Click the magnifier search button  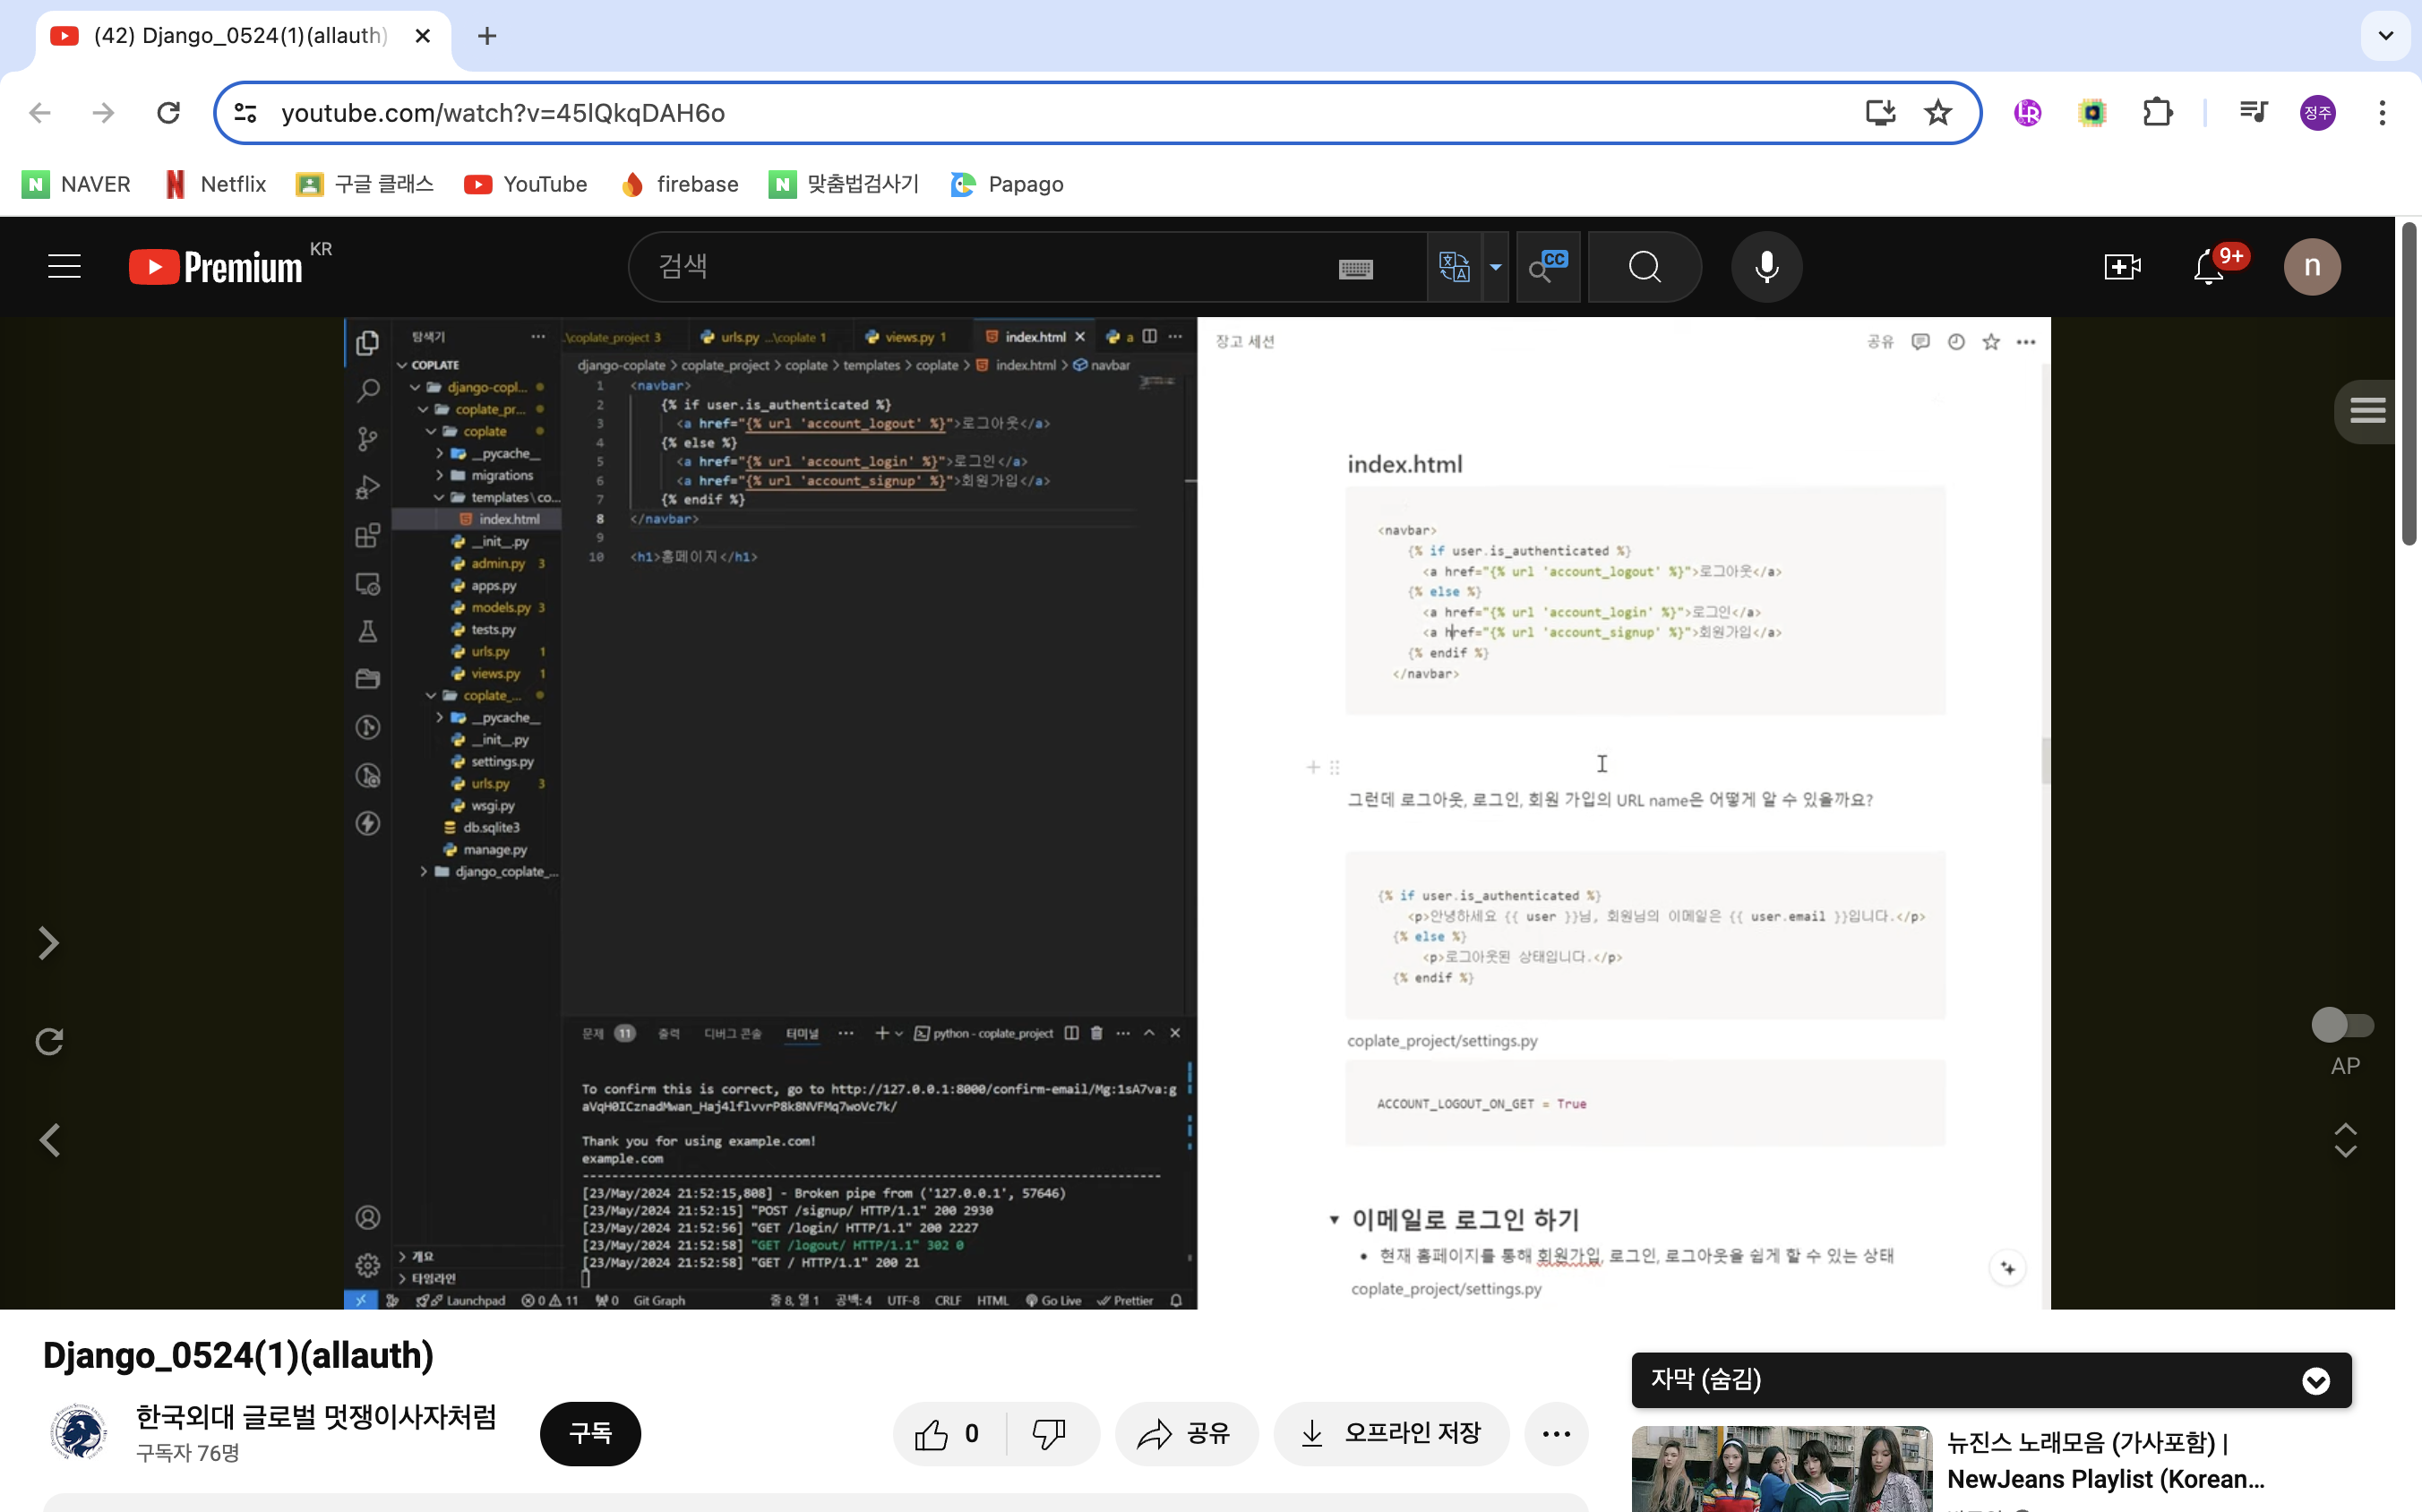1644,267
